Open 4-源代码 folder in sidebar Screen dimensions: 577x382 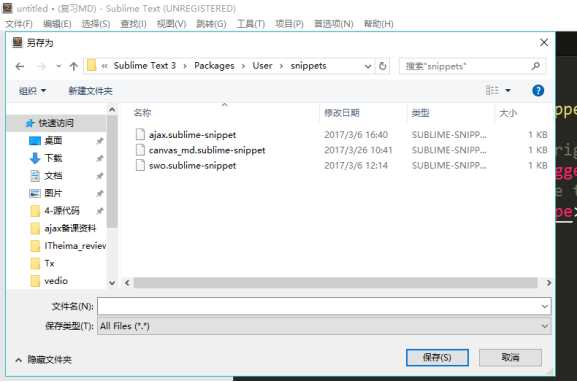(x=62, y=211)
